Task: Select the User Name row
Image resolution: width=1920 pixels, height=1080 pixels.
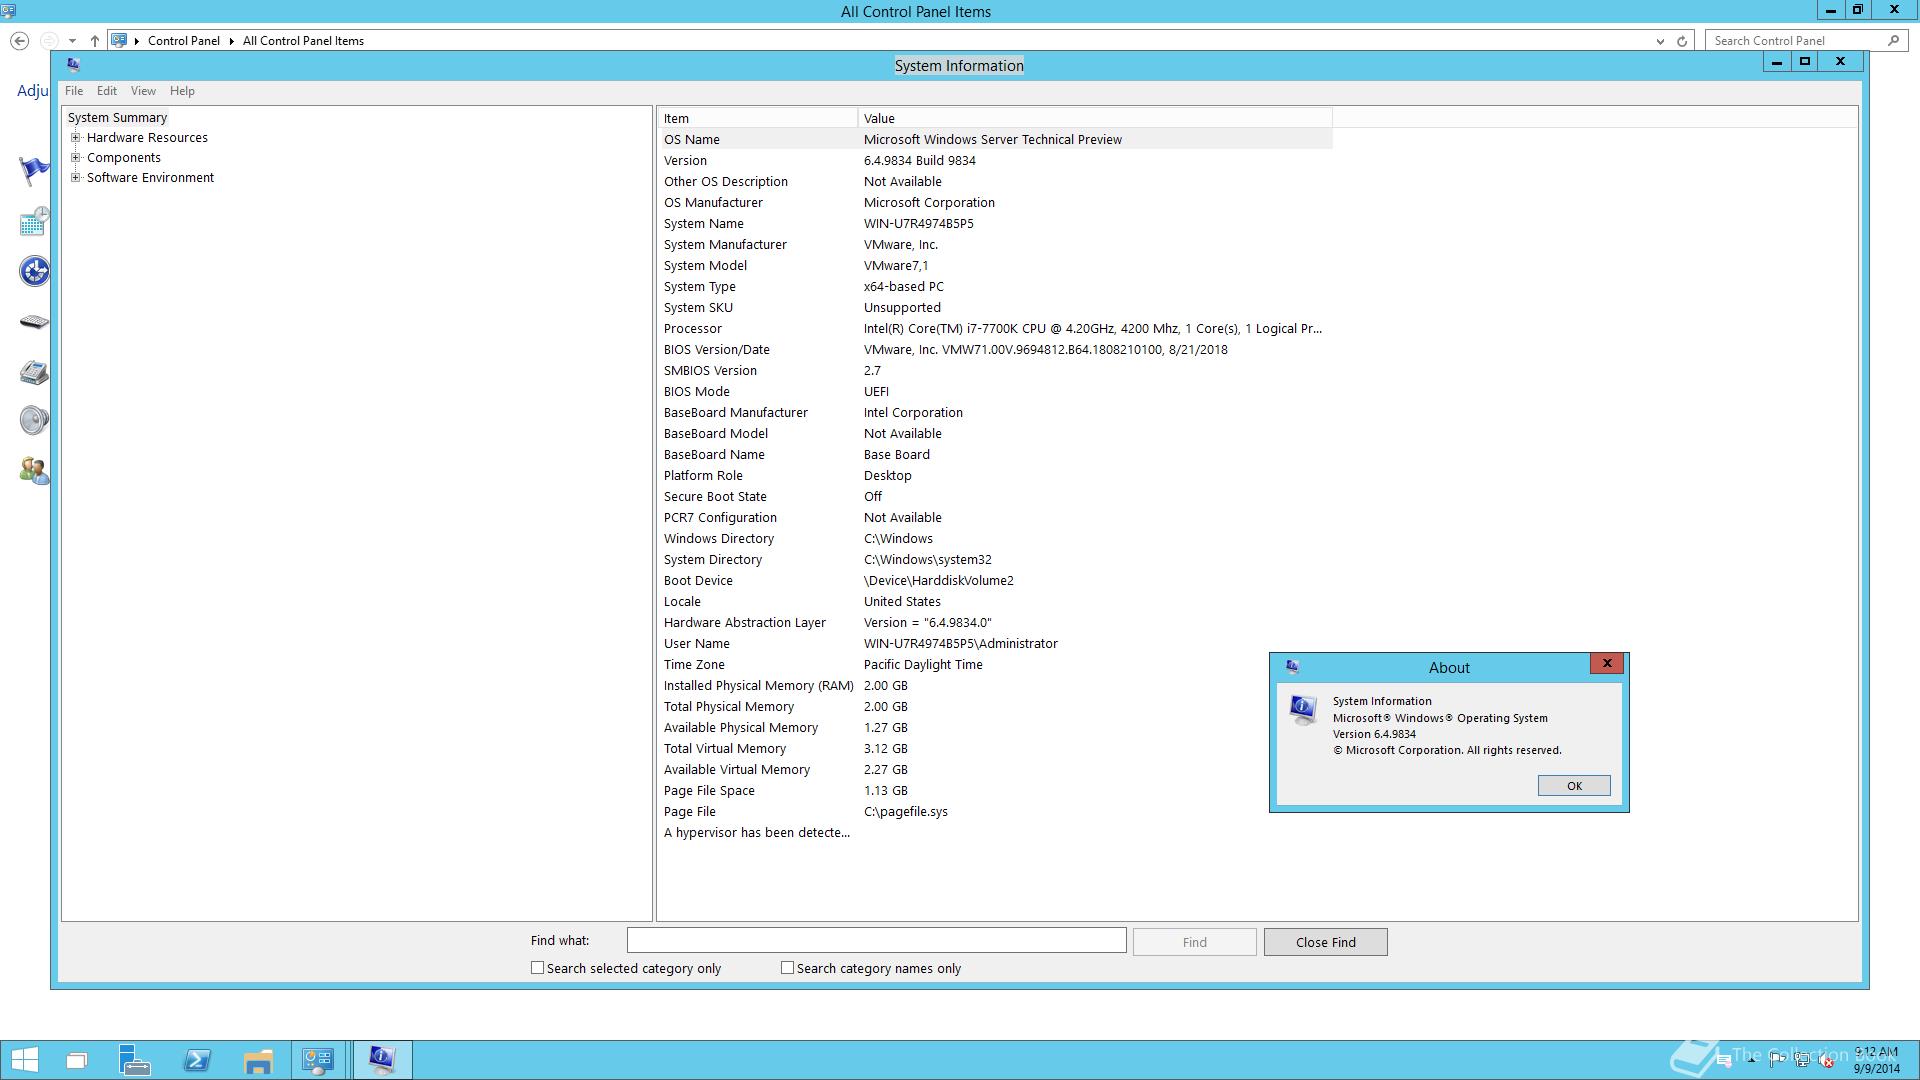Action: pos(995,644)
